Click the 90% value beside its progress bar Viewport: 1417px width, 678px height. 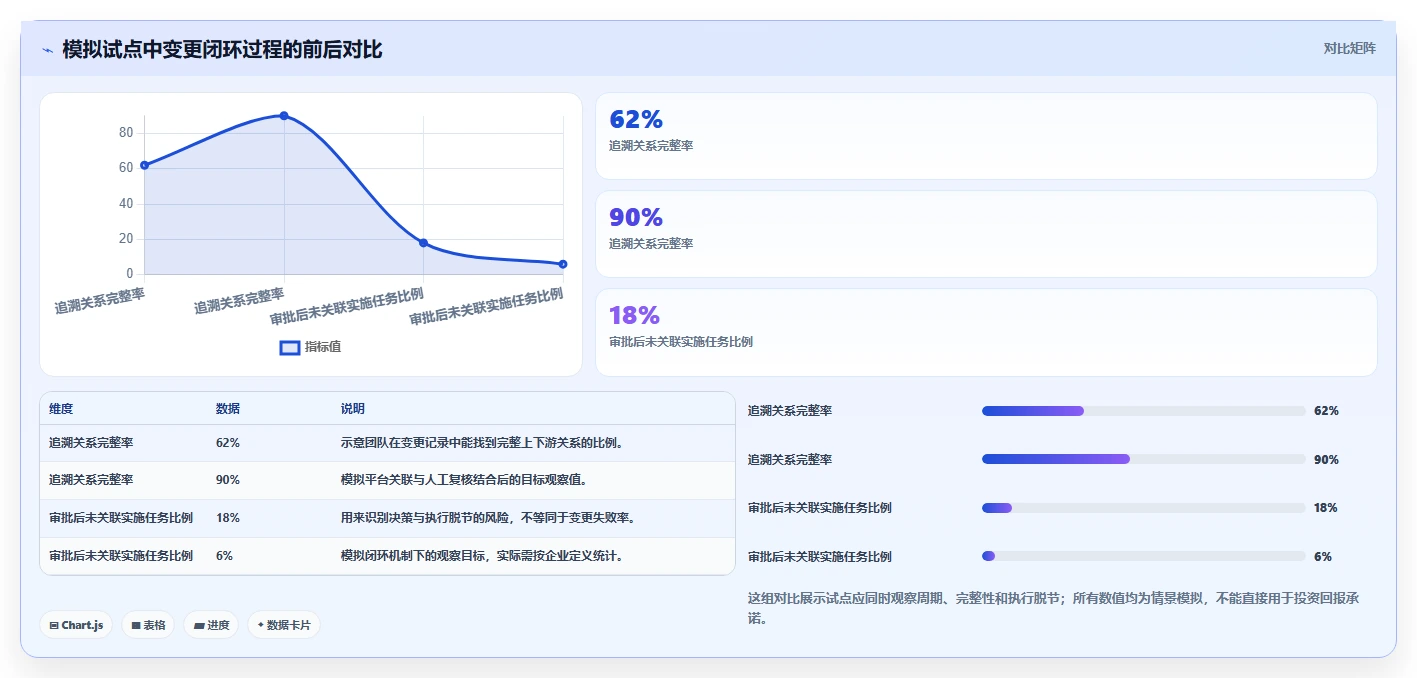[1326, 460]
